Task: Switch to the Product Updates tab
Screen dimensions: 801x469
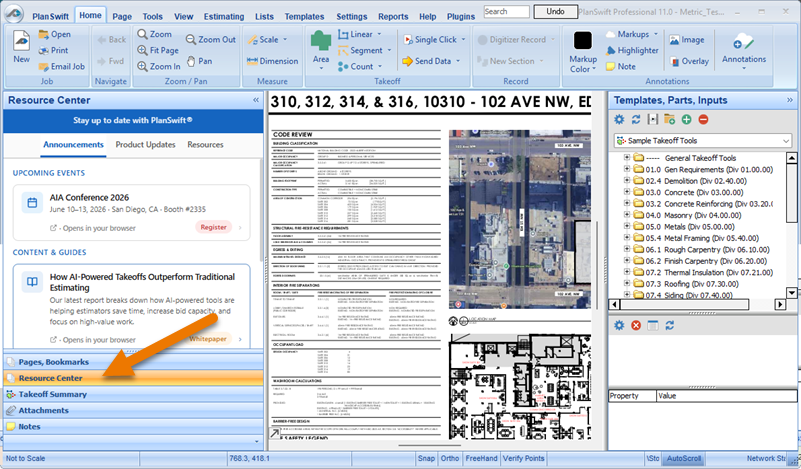Action: 145,145
